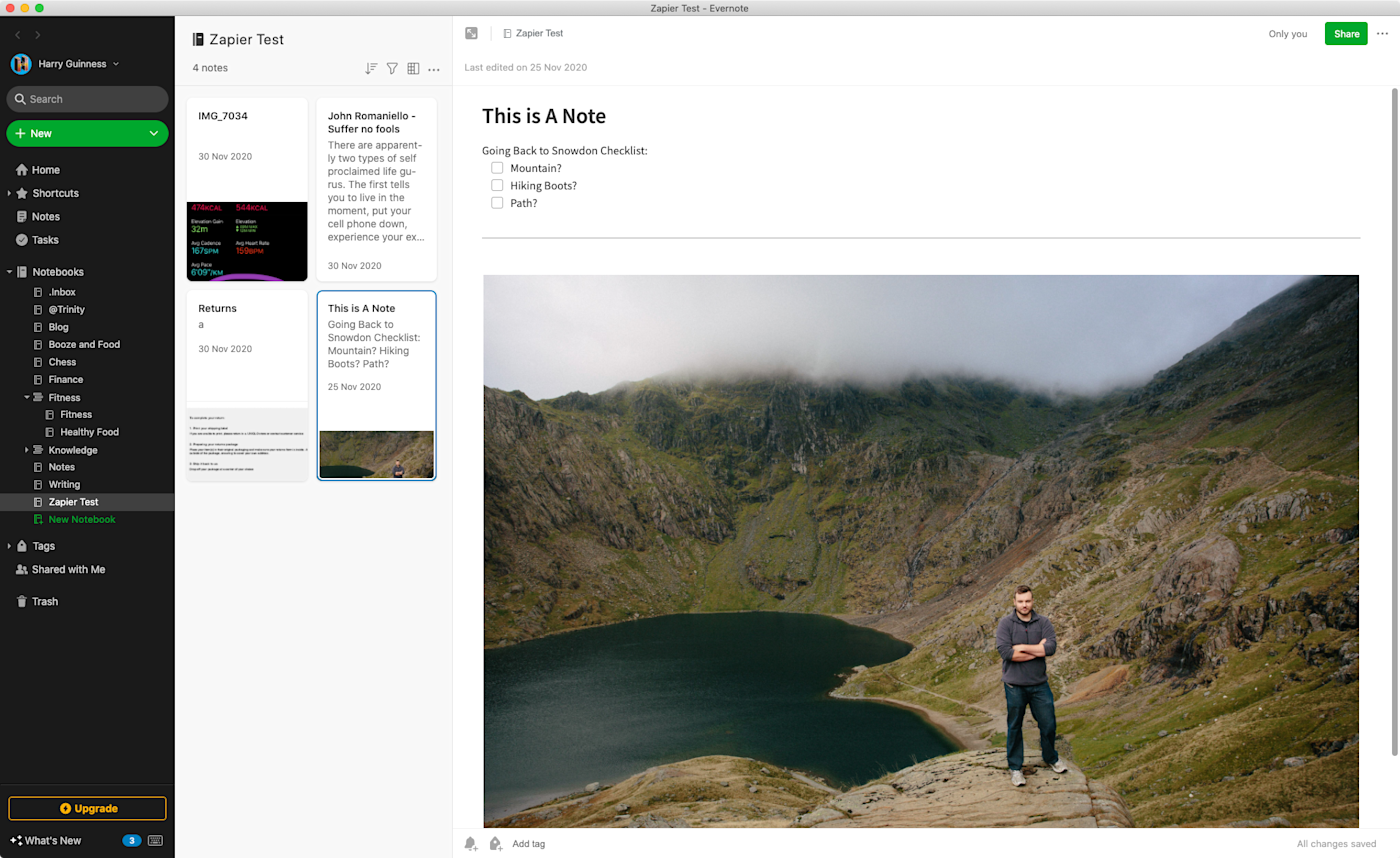Click the add tag icon
Image resolution: width=1400 pixels, height=858 pixels.
tap(496, 844)
